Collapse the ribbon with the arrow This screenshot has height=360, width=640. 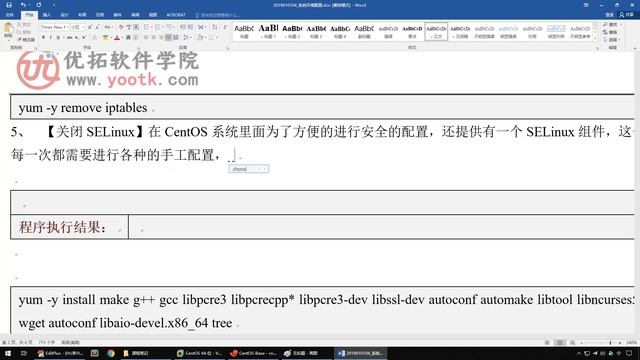coord(635,48)
